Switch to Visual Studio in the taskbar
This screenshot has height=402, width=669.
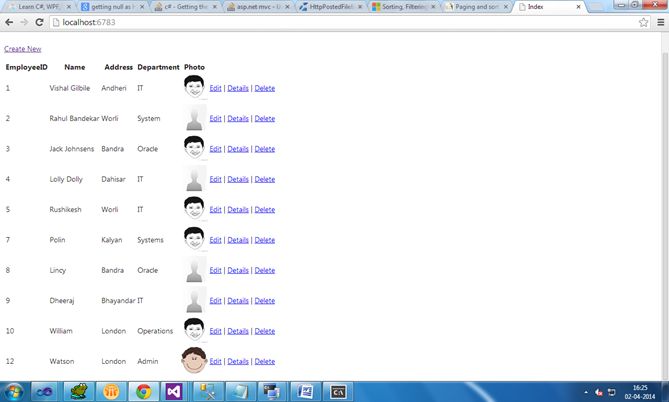(174, 391)
